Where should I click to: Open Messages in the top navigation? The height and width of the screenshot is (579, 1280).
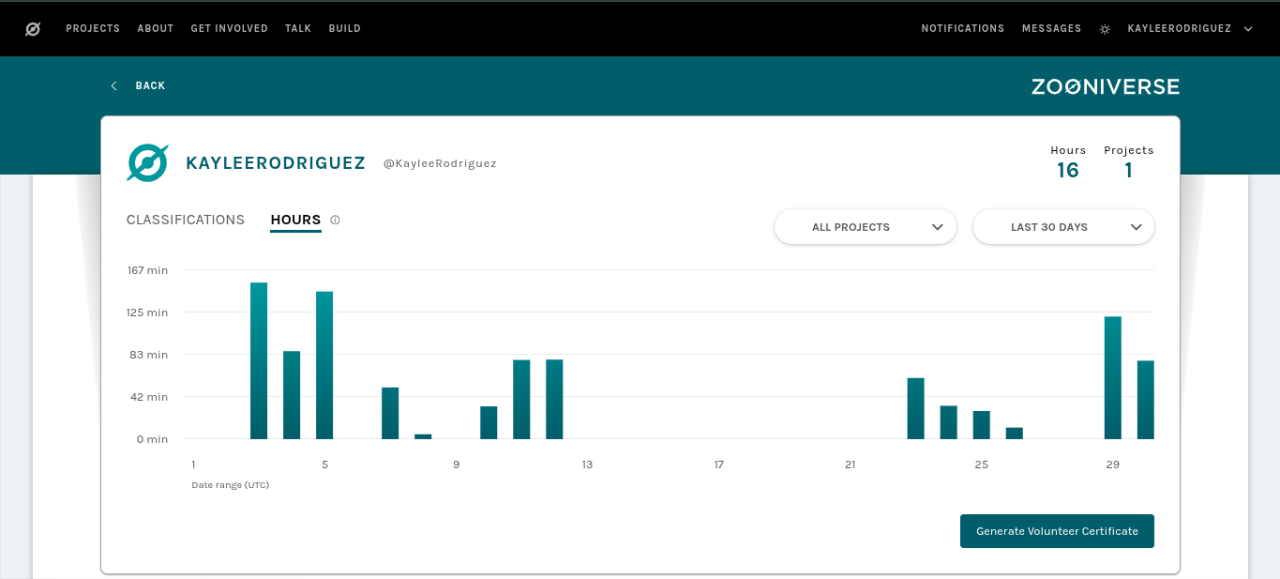[x=1051, y=29]
